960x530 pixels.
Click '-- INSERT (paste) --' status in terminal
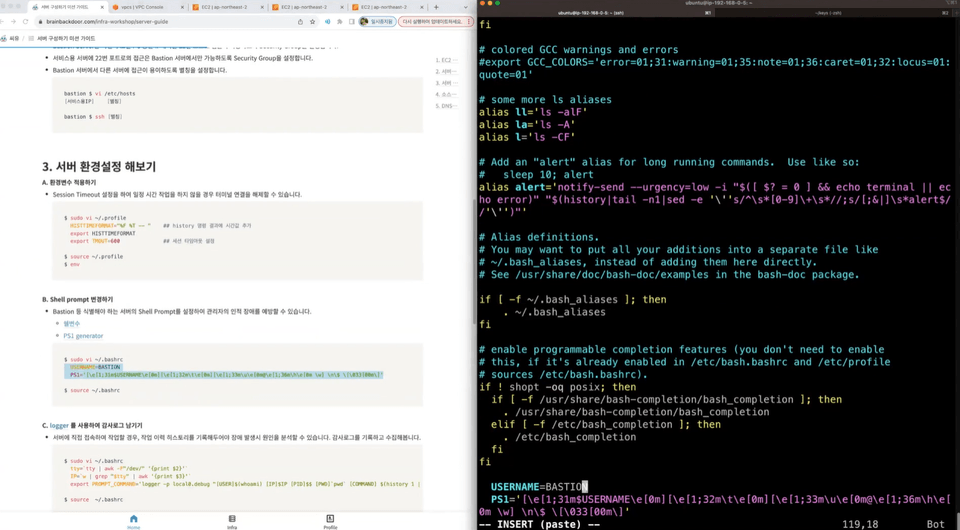point(539,524)
